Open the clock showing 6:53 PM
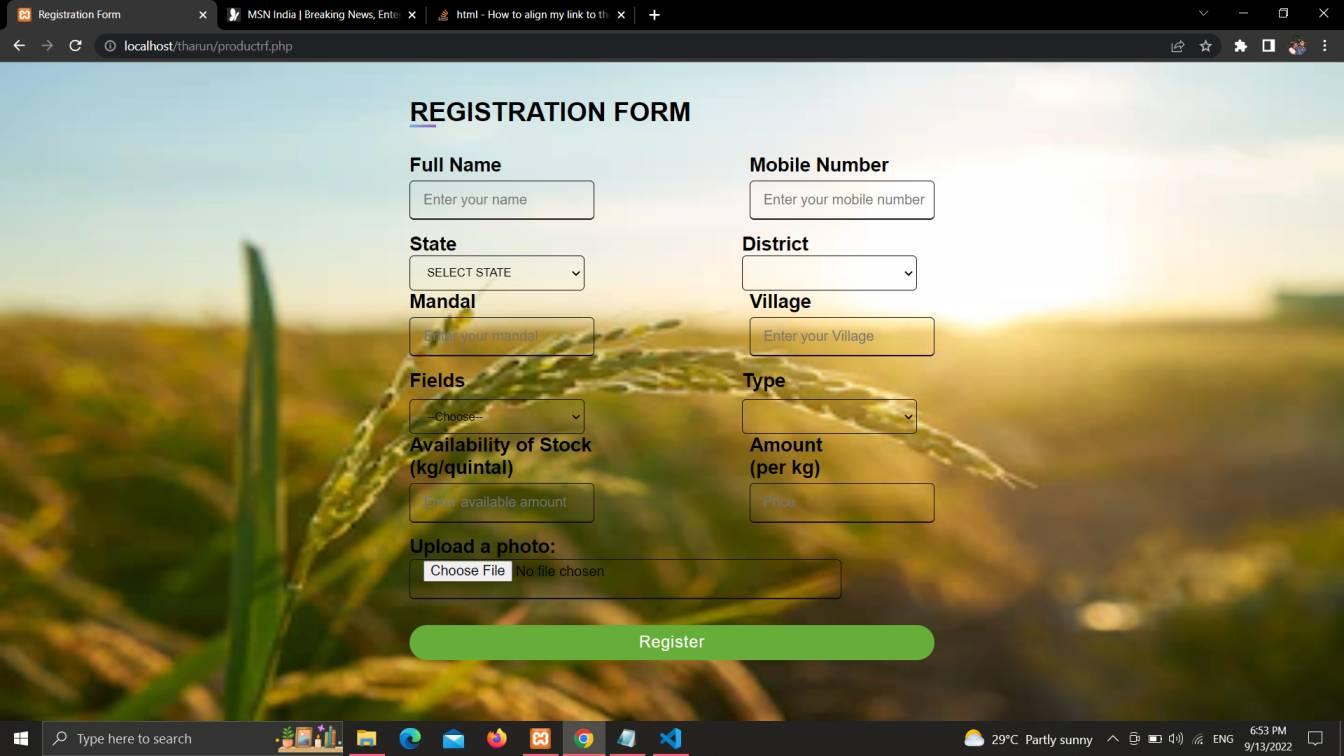1344x756 pixels. 1268,739
